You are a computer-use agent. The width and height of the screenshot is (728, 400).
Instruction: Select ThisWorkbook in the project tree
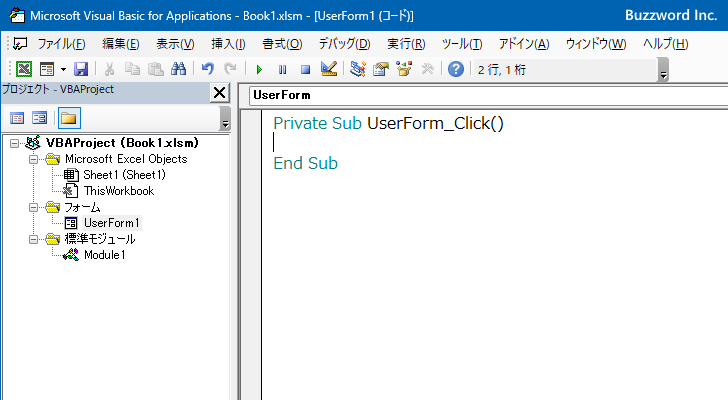(118, 191)
